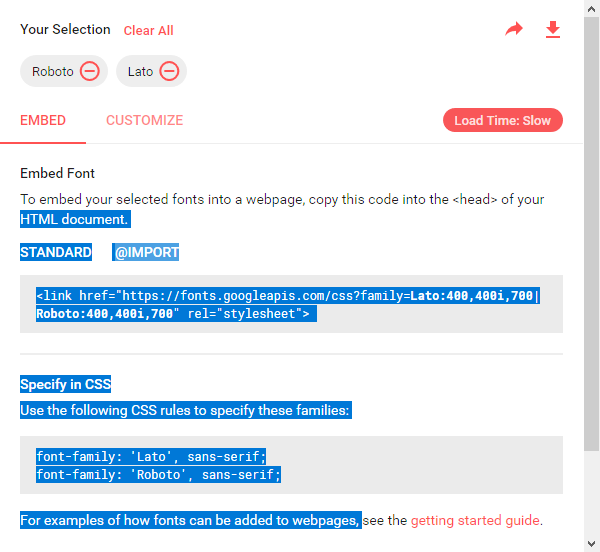This screenshot has height=552, width=600.
Task: Click the font-family Lato CSS line
Action: [x=151, y=456]
